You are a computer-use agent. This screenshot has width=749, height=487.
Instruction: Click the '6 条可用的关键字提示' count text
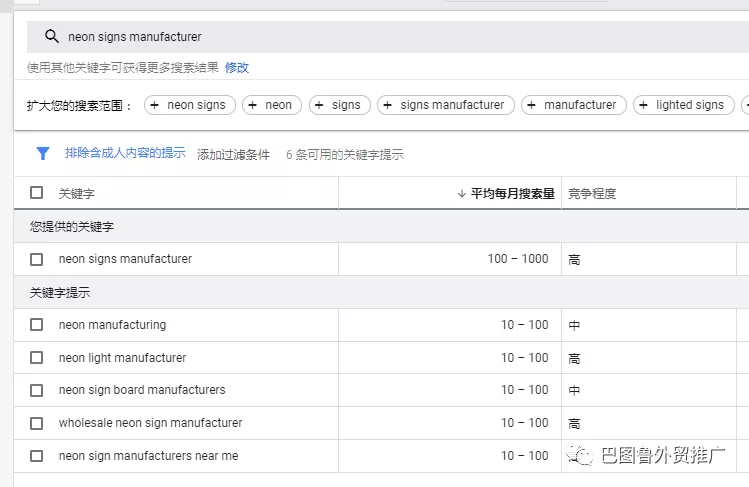344,155
